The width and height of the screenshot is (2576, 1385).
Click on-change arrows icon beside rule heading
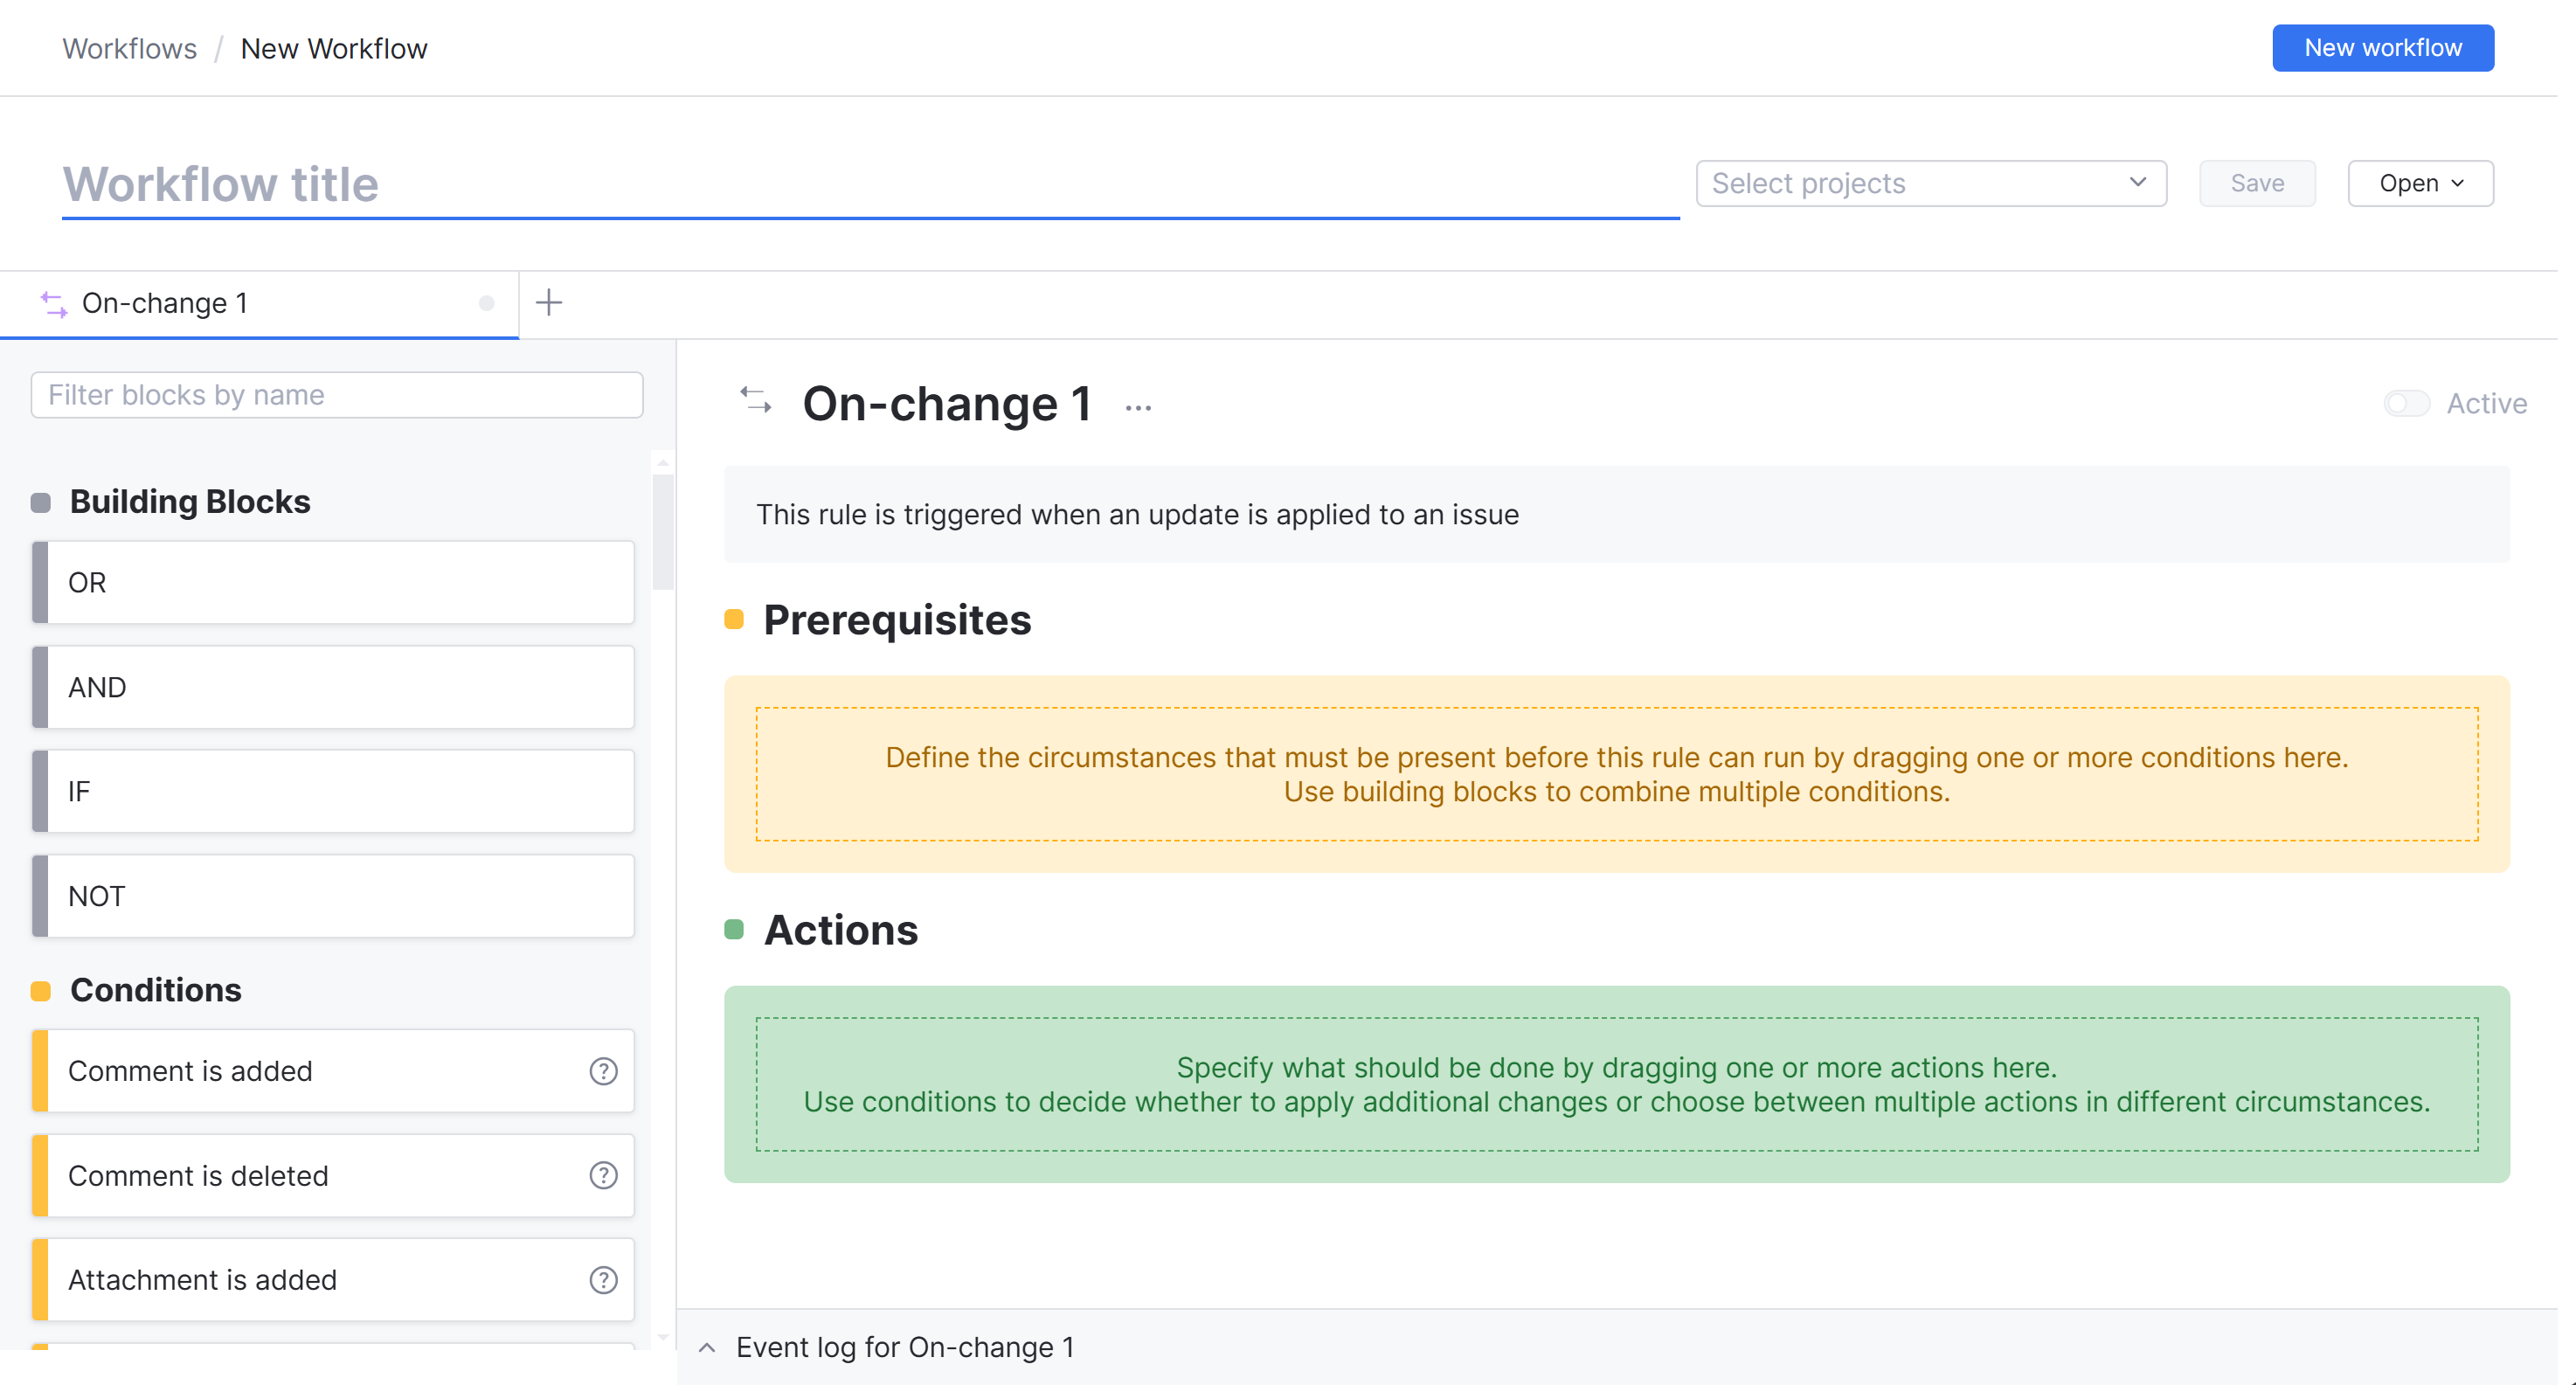pos(756,401)
